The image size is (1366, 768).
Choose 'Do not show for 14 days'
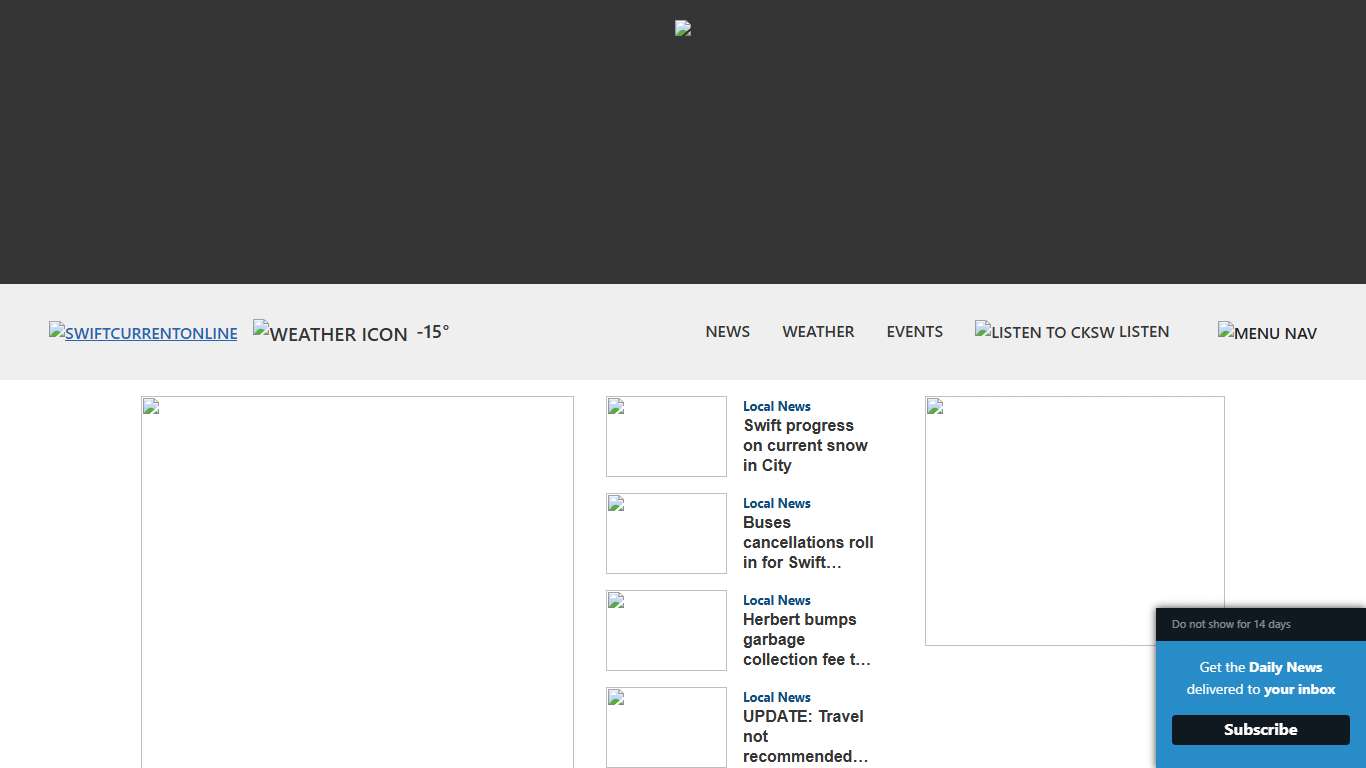(x=1231, y=624)
